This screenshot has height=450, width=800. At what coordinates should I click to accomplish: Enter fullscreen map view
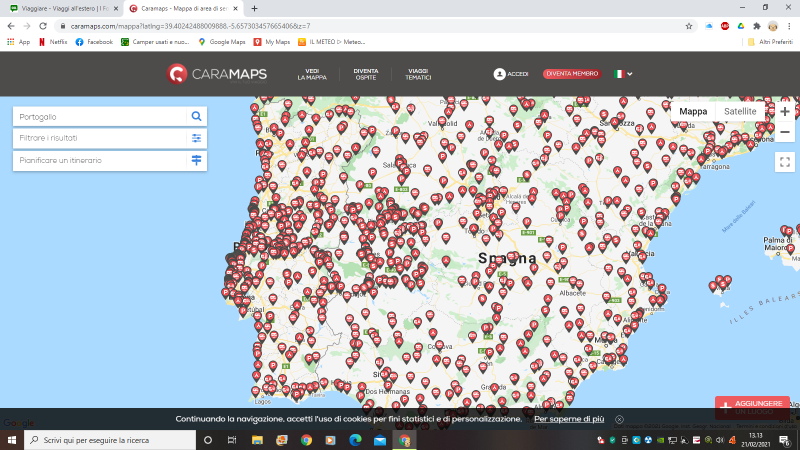coord(785,161)
